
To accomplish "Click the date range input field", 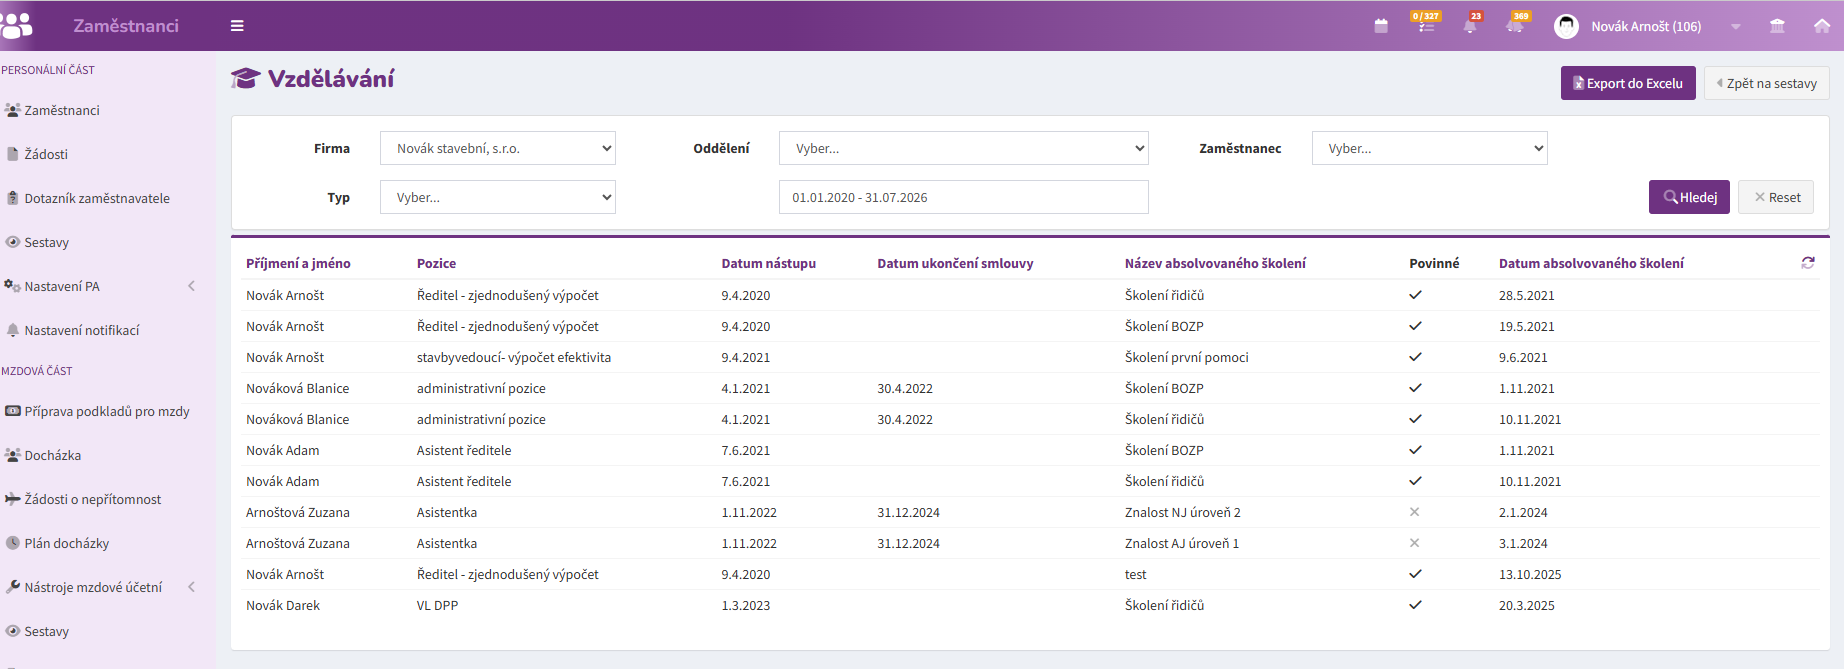I will coord(963,197).
